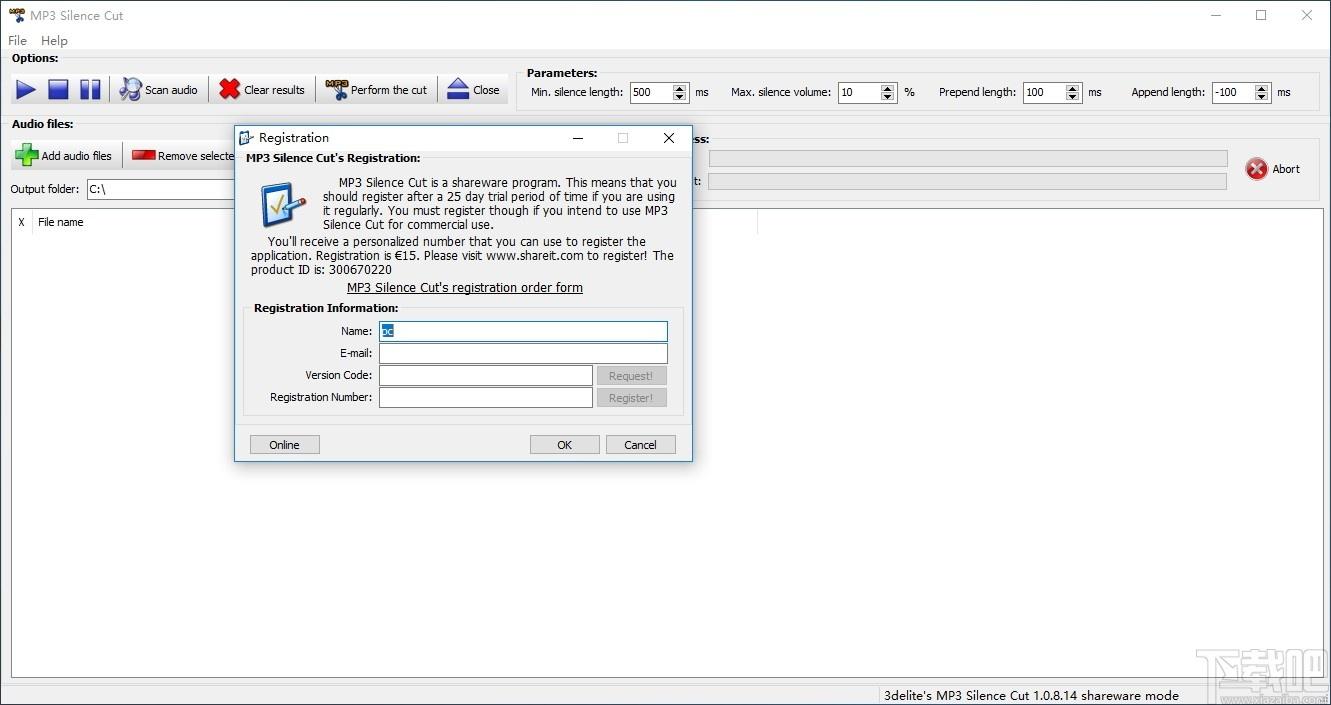Screen dimensions: 1331x705
Task: Decrease Min. silence length with down arrow
Action: 680,97
